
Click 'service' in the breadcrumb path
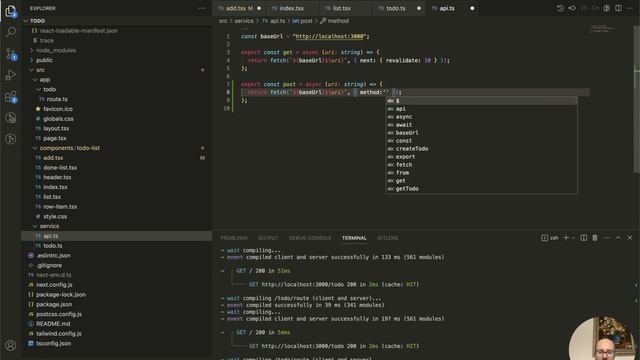pyautogui.click(x=244, y=21)
